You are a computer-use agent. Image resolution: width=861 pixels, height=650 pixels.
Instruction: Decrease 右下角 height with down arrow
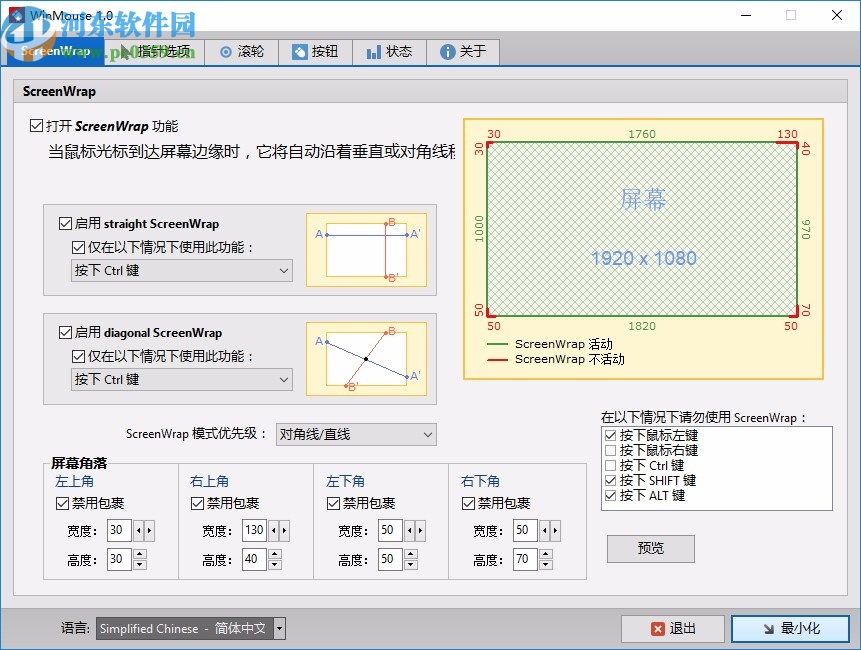tap(546, 565)
